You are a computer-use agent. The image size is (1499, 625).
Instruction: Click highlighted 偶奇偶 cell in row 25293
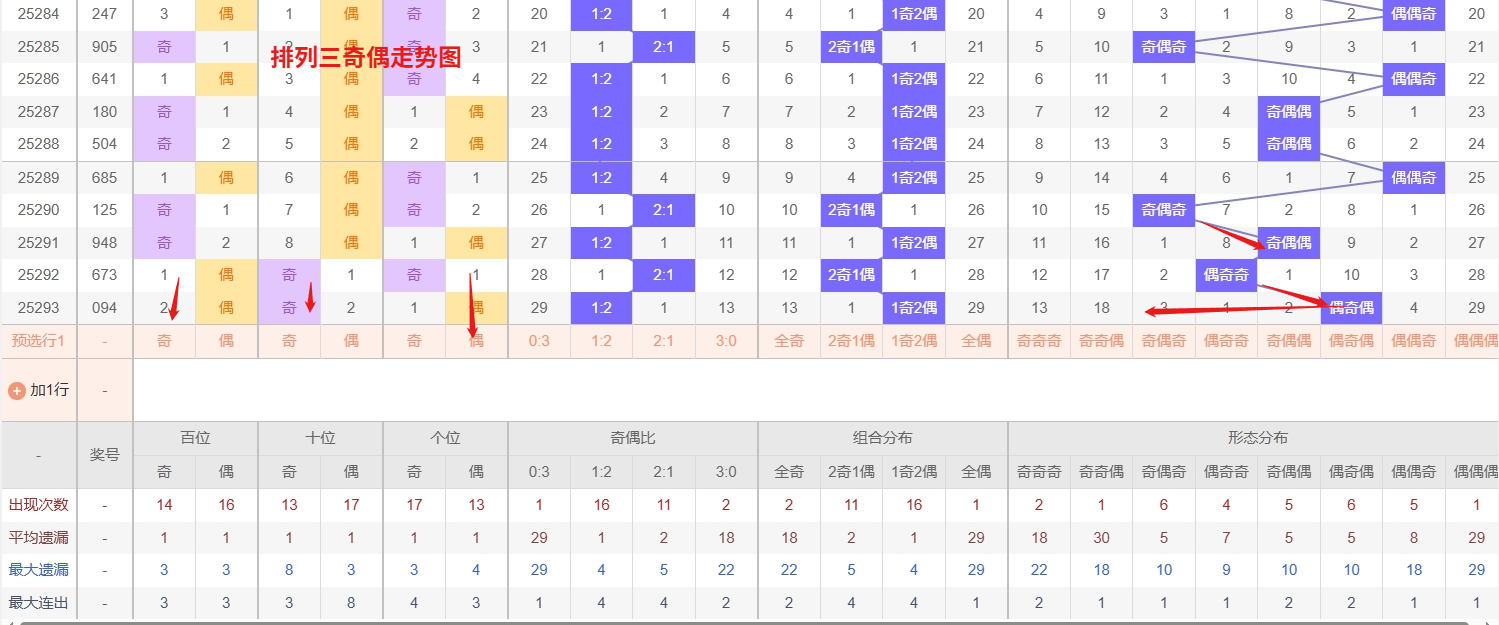click(x=1351, y=308)
